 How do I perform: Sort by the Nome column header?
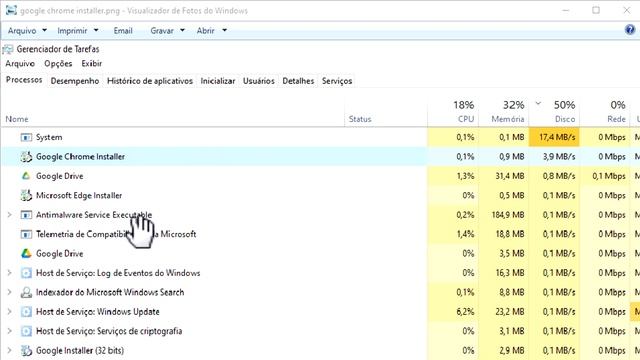click(x=17, y=119)
